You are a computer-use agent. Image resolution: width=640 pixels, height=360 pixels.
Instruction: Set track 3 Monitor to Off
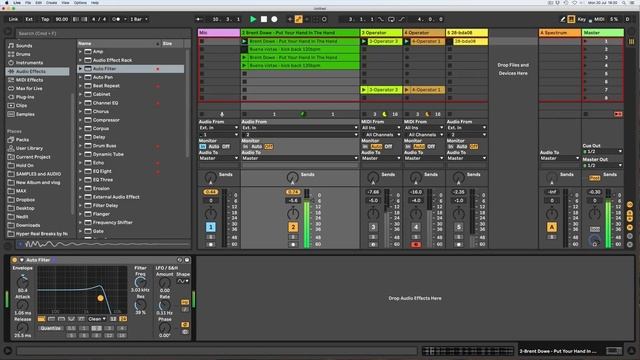388,147
